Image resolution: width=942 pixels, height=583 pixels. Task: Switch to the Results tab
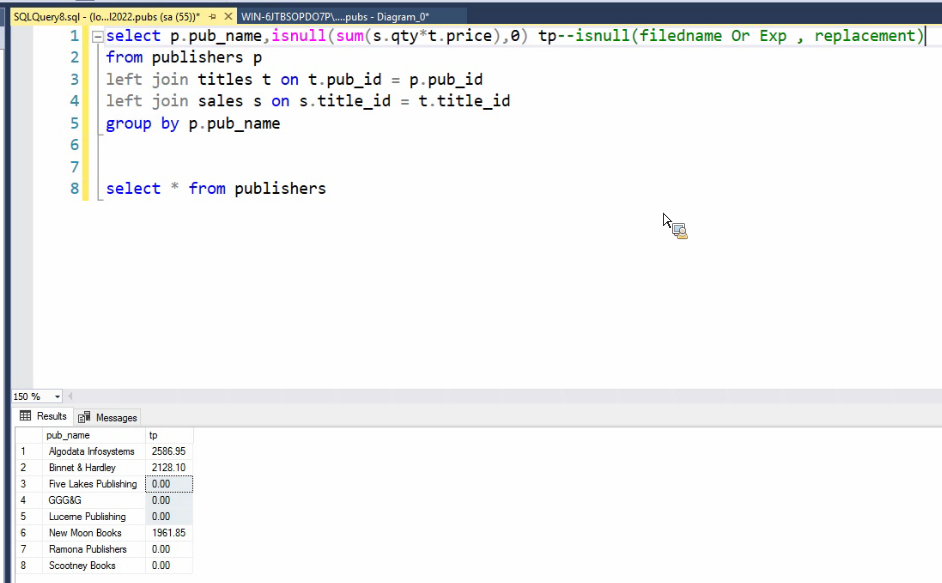point(43,416)
